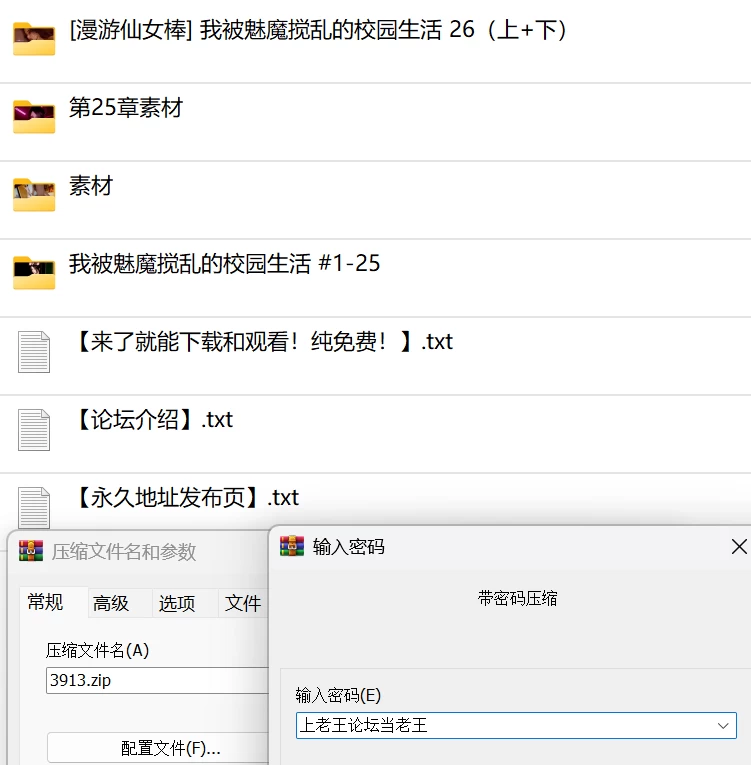Expand the password dropdown arrow
Image resolution: width=751 pixels, height=765 pixels.
[723, 725]
